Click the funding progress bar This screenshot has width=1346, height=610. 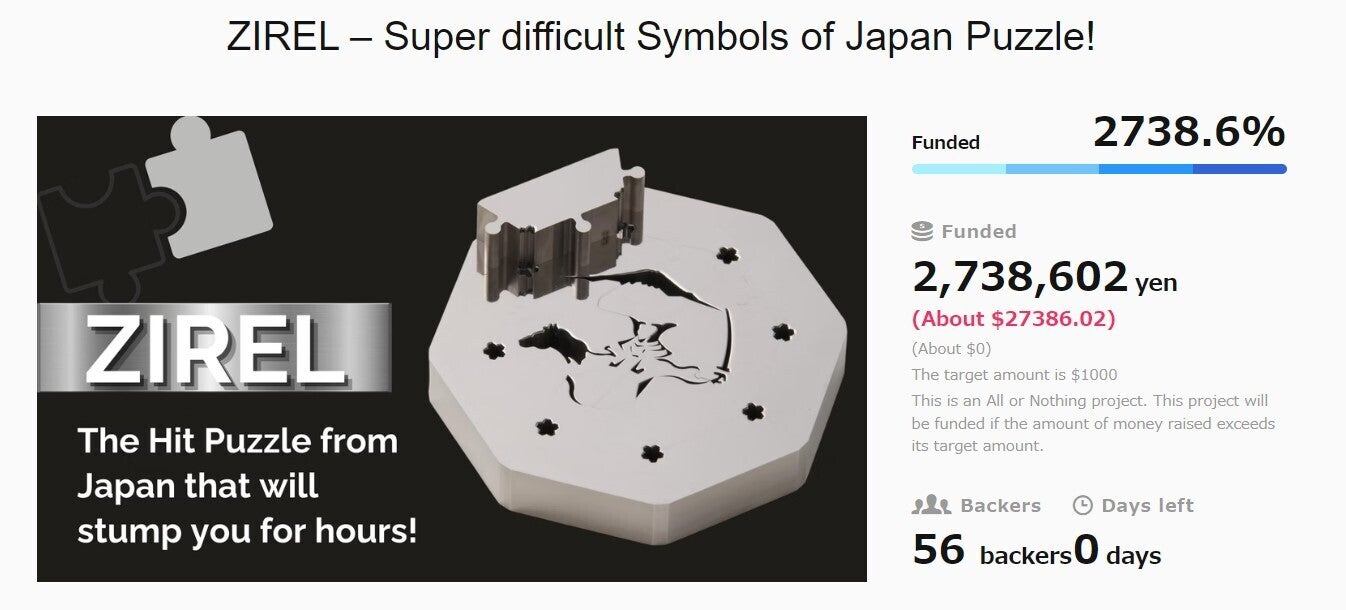[x=1098, y=169]
